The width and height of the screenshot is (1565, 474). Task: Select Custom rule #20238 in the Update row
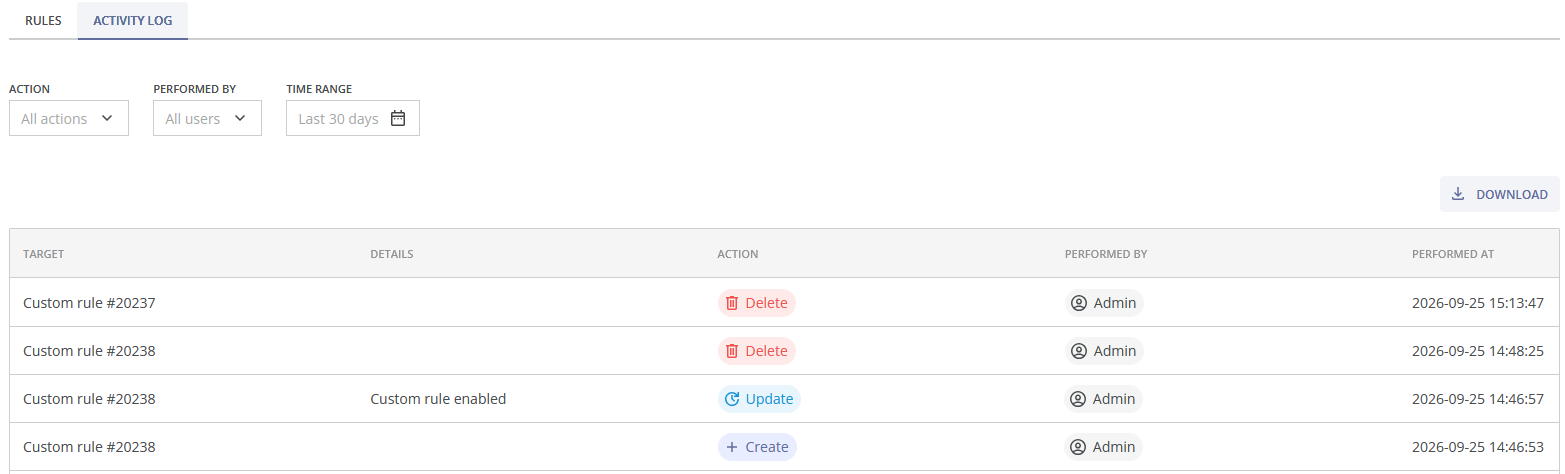click(x=89, y=399)
